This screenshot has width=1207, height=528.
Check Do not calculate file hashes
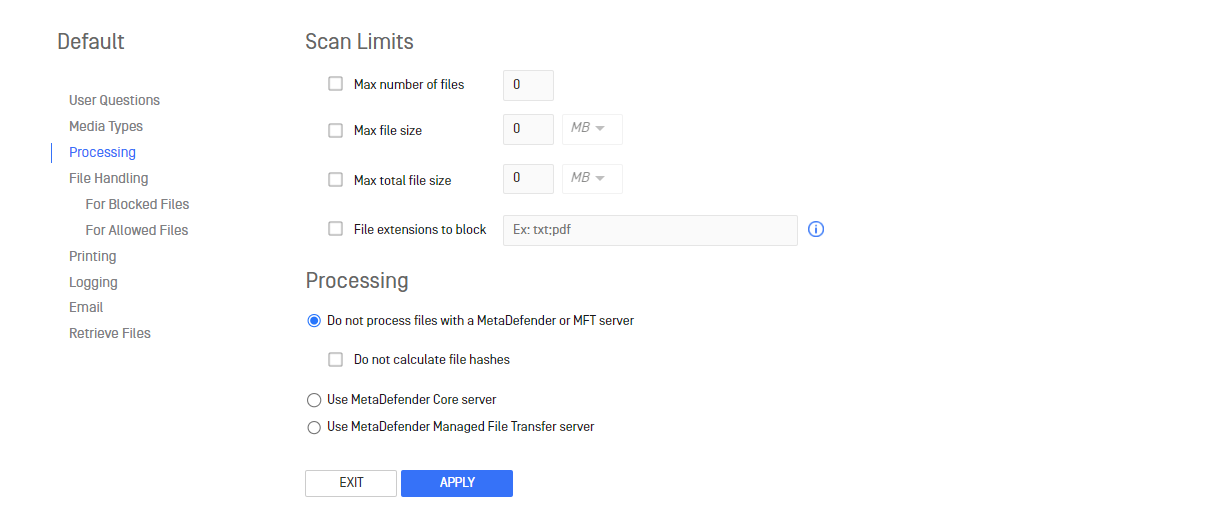pyautogui.click(x=336, y=359)
